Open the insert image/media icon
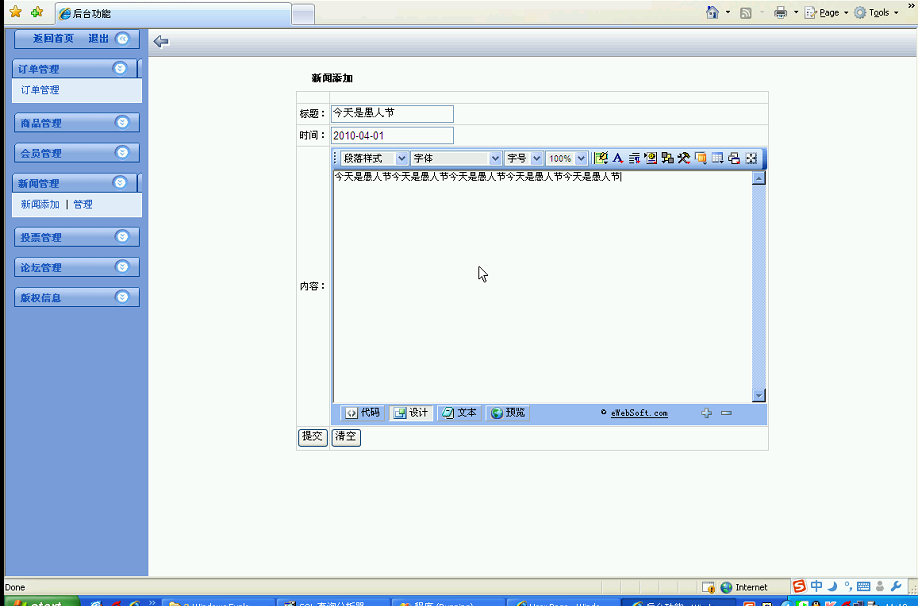The height and width of the screenshot is (606, 918). [650, 158]
